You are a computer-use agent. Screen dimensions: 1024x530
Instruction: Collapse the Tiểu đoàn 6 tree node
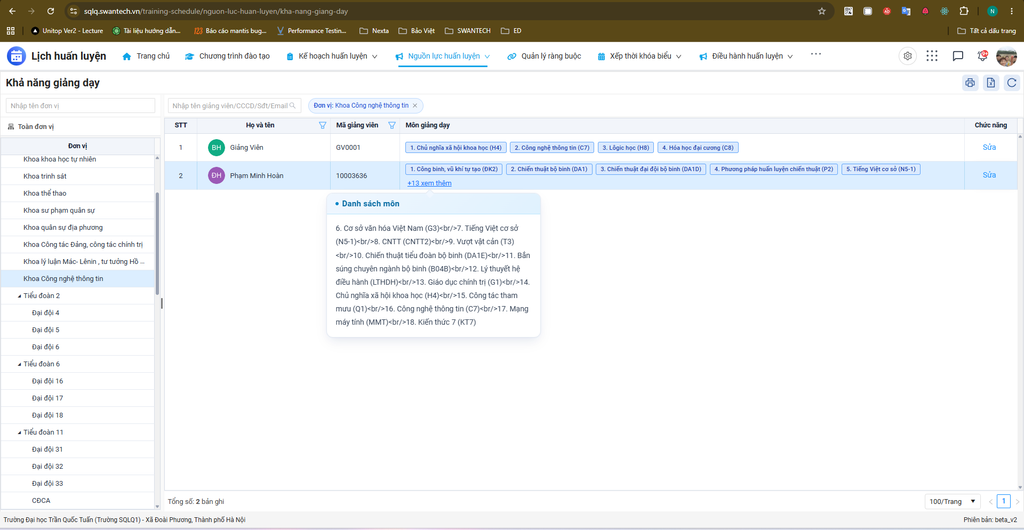[19, 364]
